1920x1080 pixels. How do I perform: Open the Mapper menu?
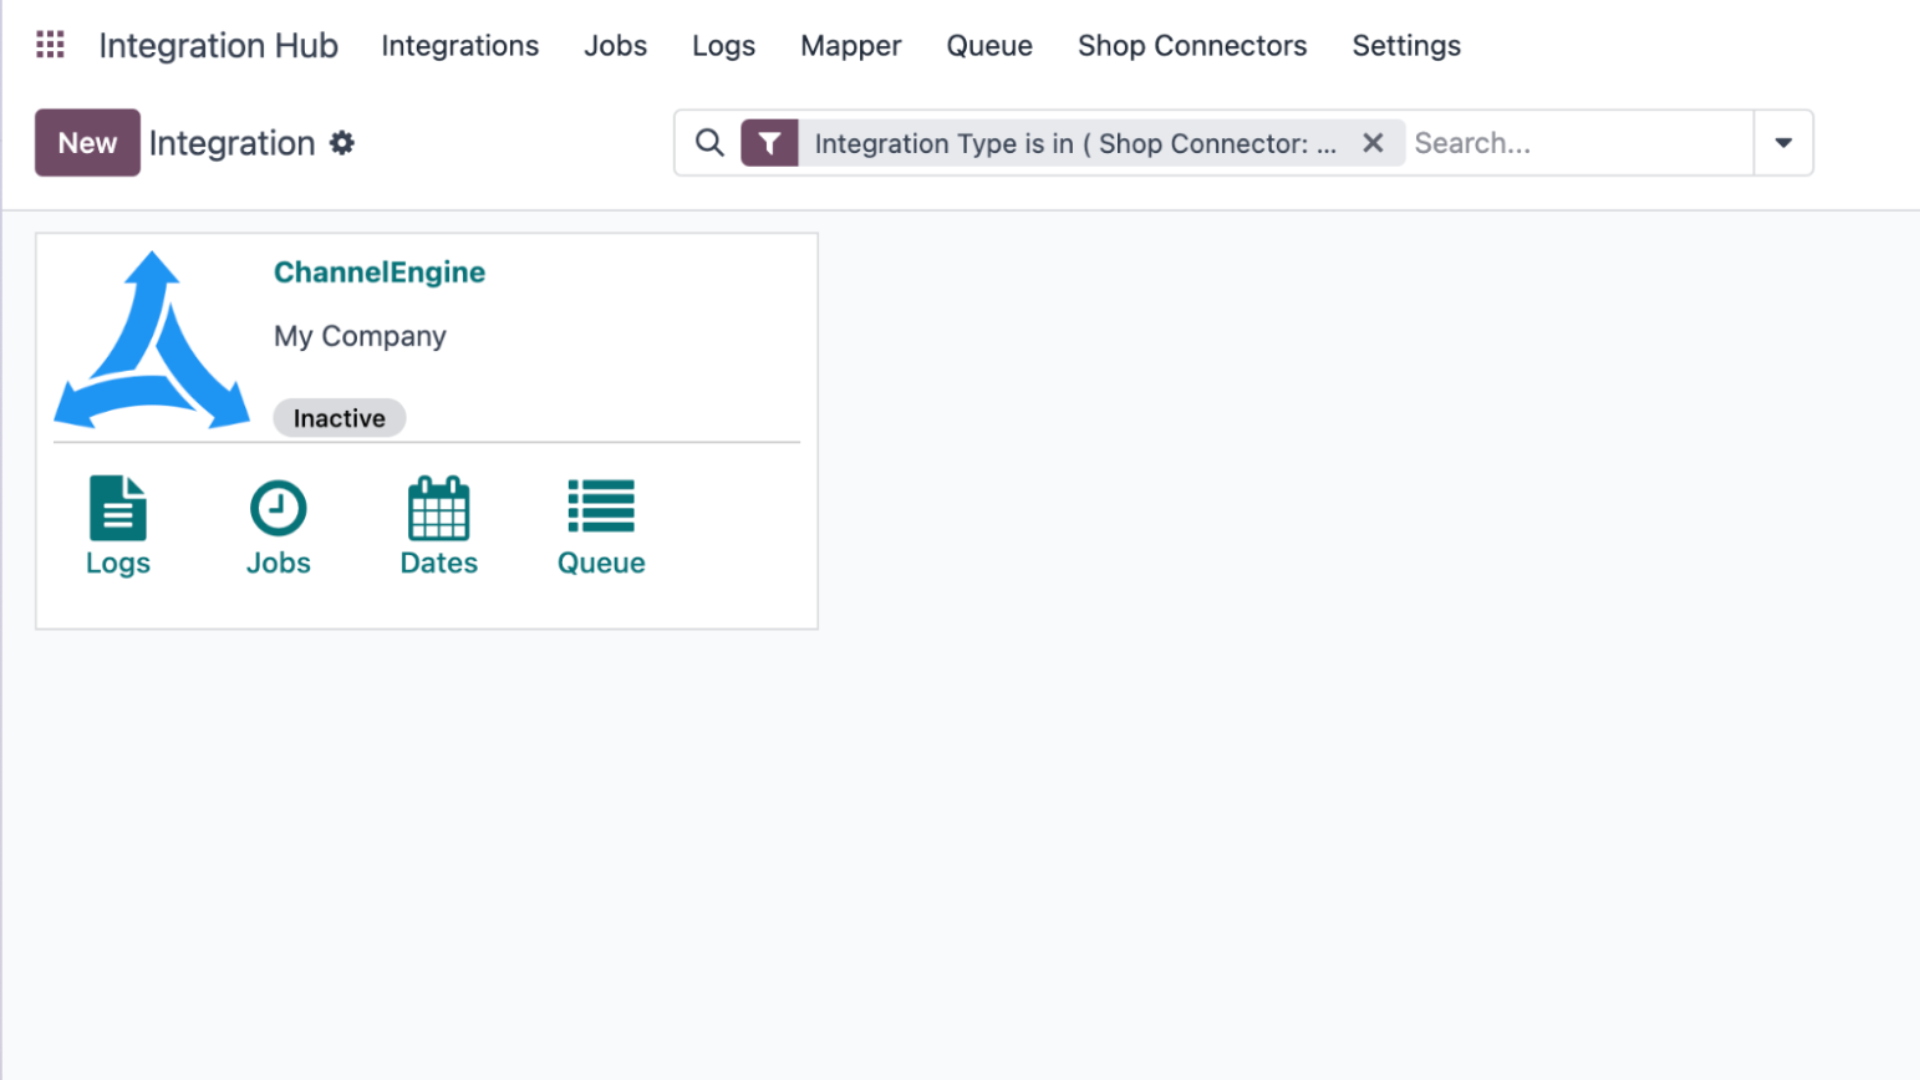pos(851,45)
